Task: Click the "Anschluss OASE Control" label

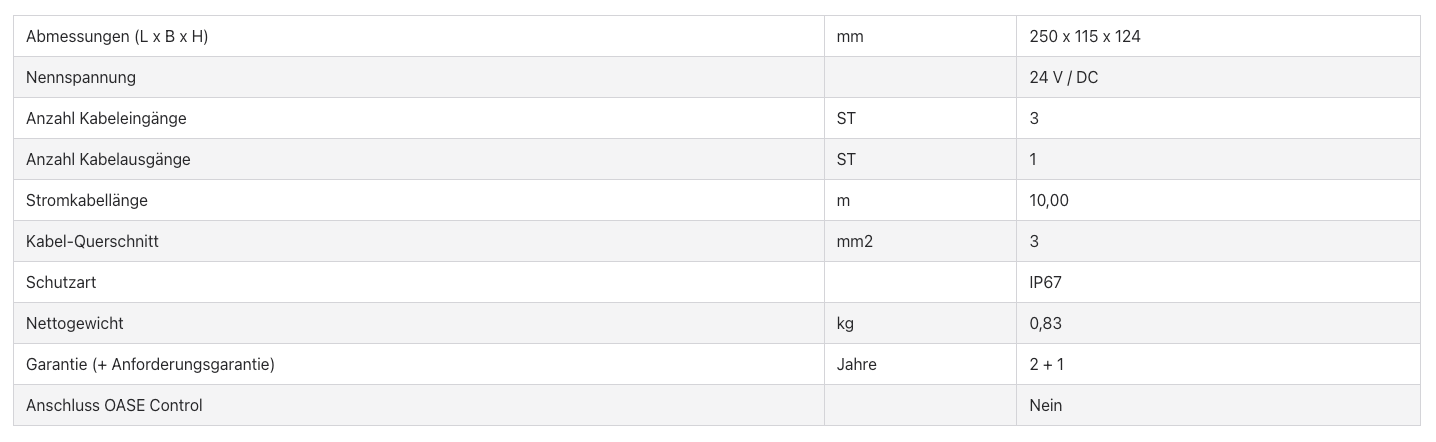Action: (114, 406)
